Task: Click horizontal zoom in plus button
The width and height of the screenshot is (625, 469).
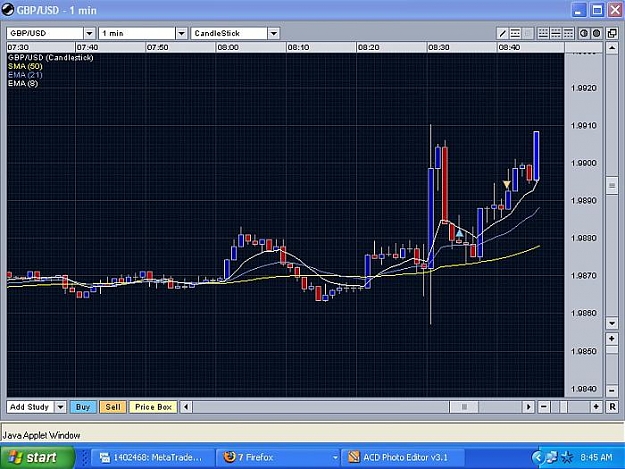Action: (596, 407)
